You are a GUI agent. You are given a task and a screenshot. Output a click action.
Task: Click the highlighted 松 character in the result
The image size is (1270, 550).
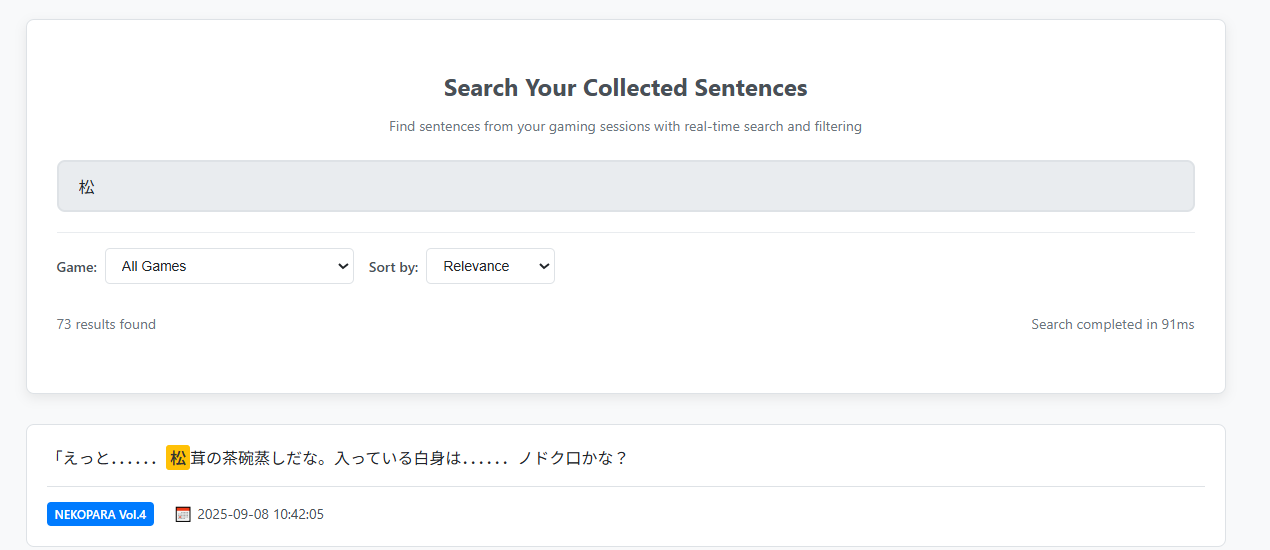[x=178, y=458]
